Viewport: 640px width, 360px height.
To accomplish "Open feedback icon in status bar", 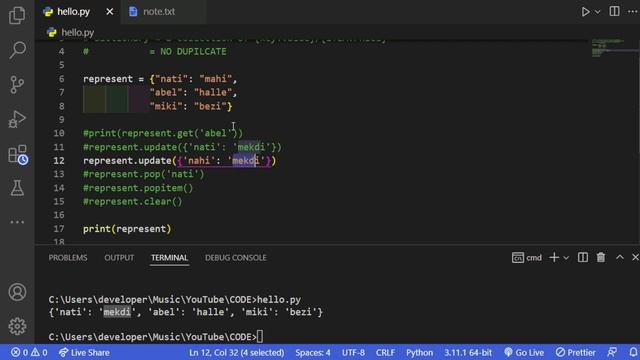I will coord(612,352).
